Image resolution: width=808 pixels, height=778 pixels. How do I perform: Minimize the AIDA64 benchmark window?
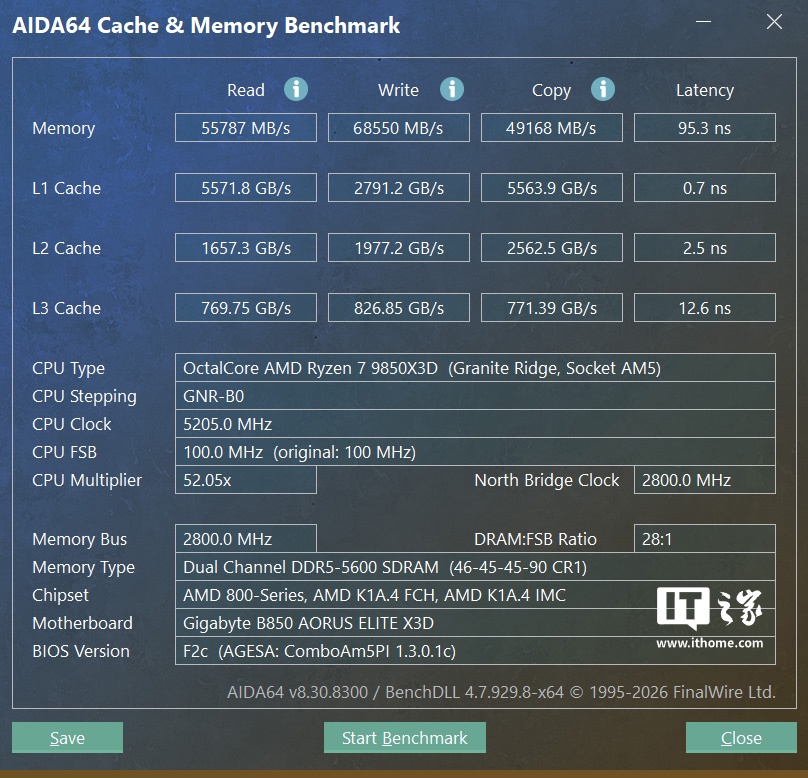click(703, 22)
